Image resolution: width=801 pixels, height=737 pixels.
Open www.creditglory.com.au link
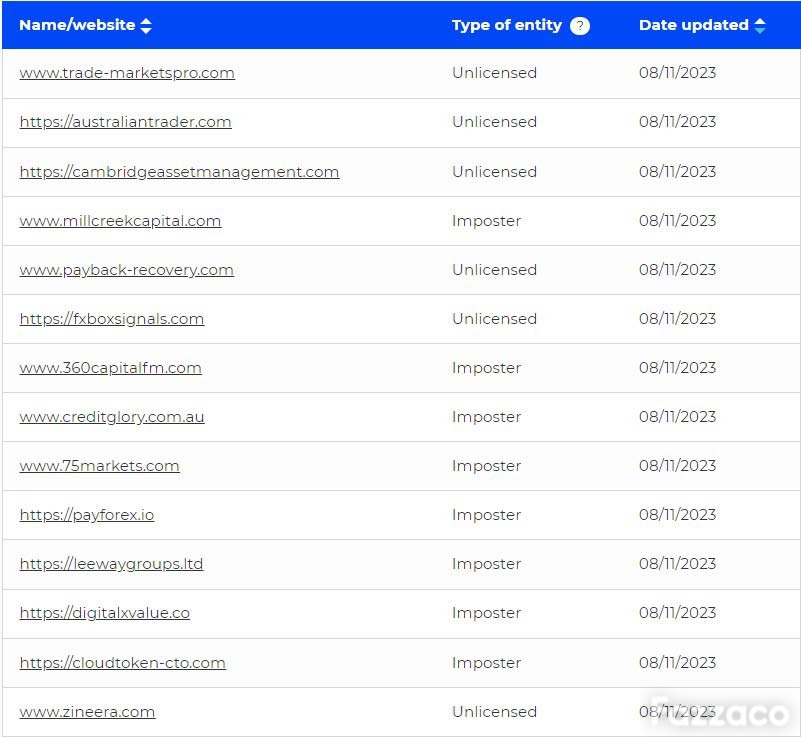pyautogui.click(x=112, y=417)
